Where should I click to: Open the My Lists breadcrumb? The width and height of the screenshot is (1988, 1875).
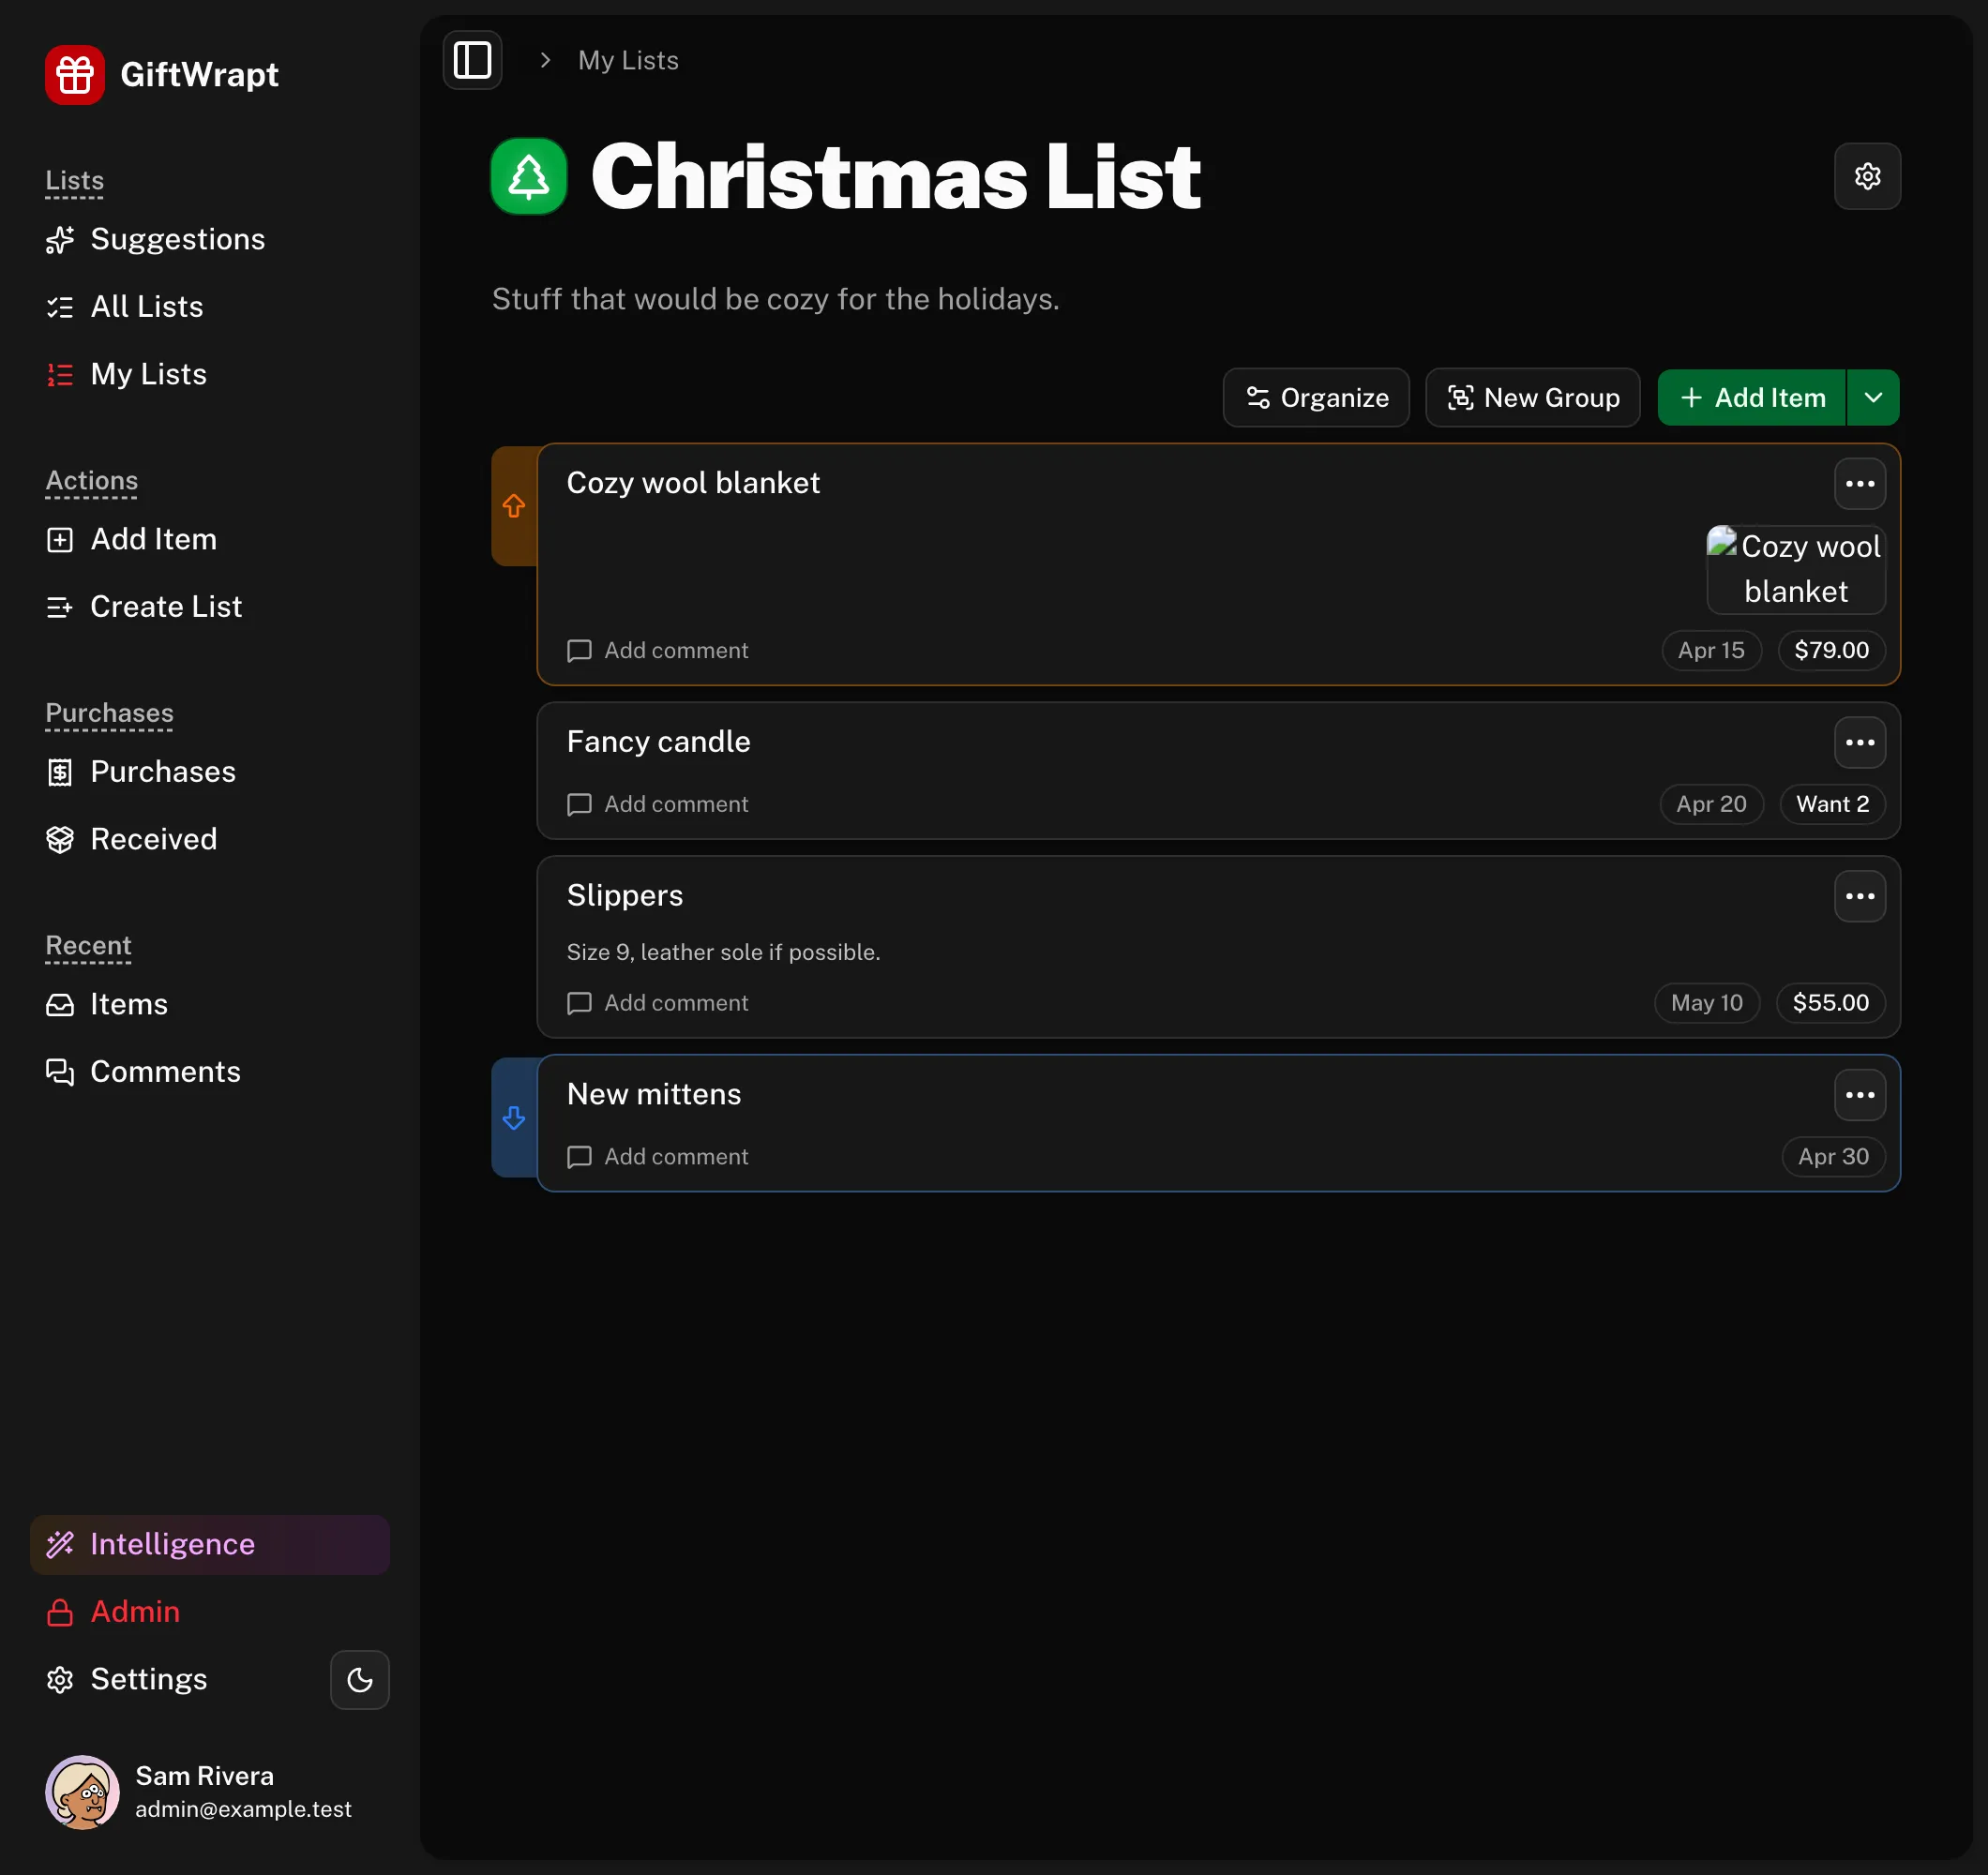(628, 60)
